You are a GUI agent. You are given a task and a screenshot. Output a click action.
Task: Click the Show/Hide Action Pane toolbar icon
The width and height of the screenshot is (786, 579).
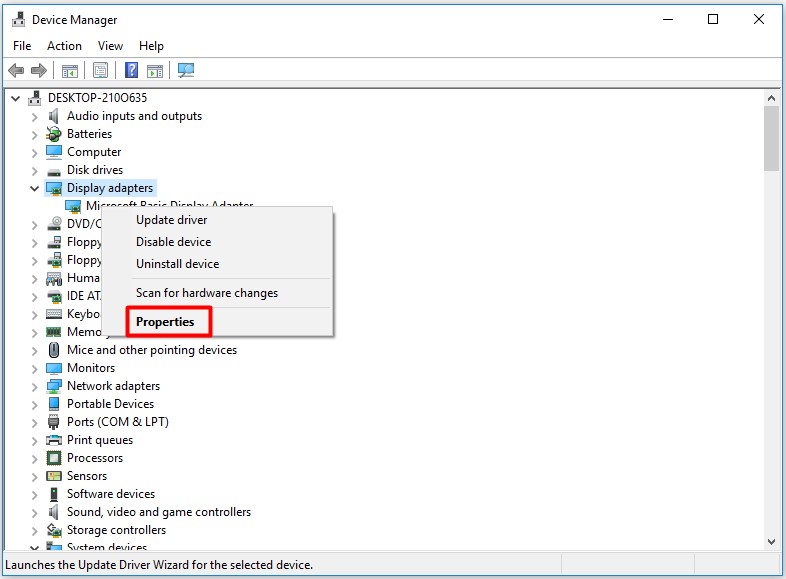155,71
